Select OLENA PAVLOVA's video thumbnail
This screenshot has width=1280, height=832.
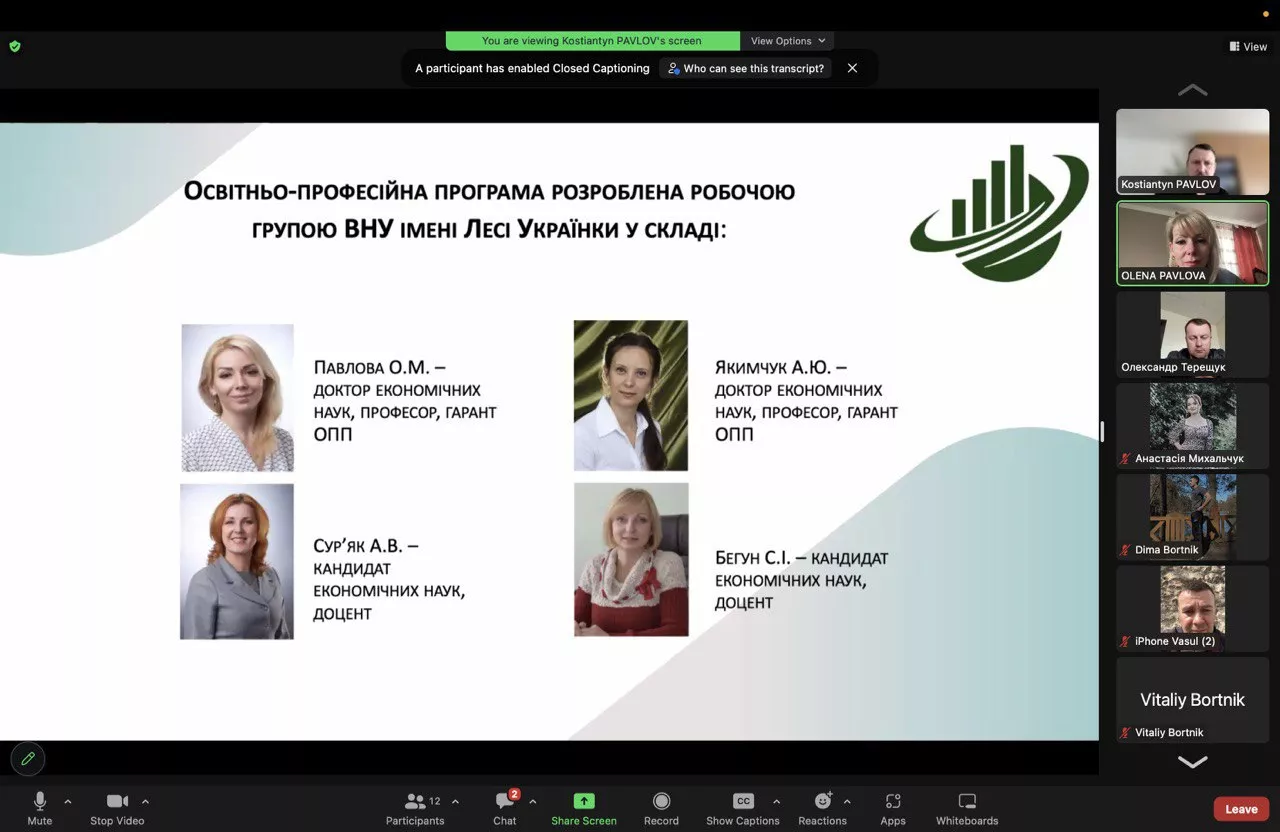click(x=1192, y=240)
